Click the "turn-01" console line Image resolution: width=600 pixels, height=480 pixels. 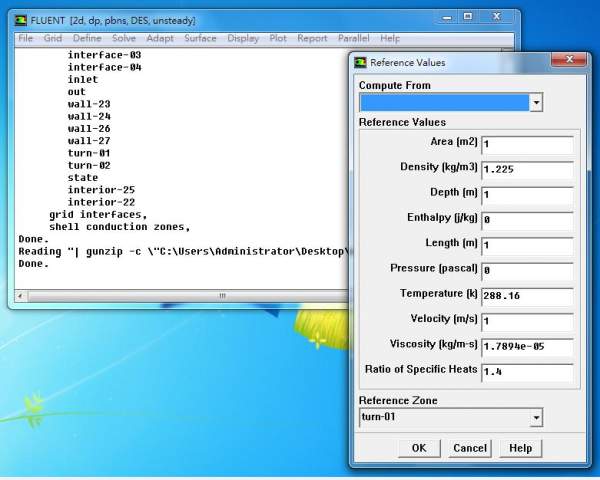(89, 153)
